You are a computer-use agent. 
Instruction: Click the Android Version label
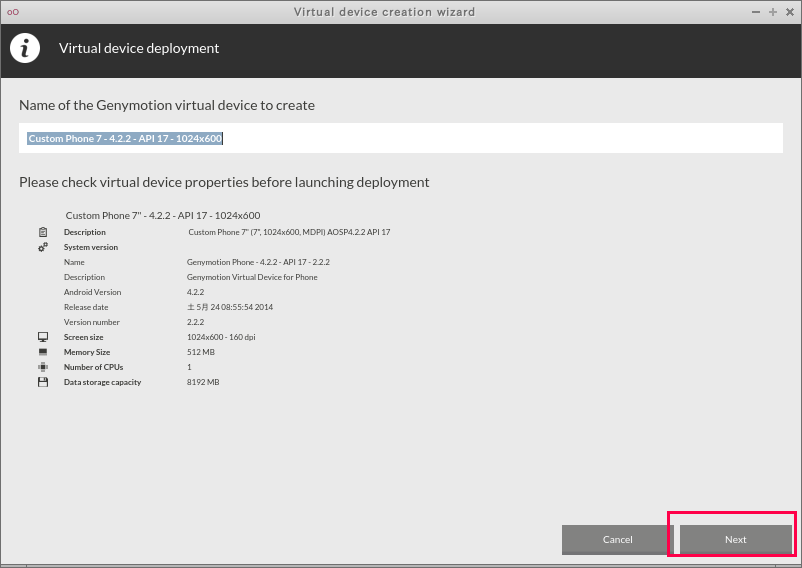(x=93, y=292)
